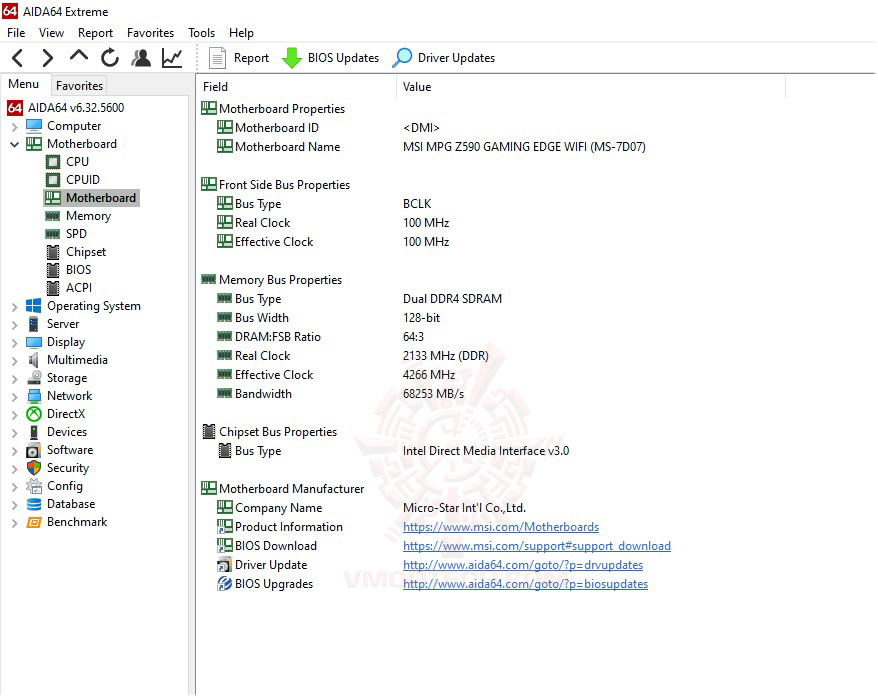
Task: Expand the Software tree node
Action: (x=15, y=451)
